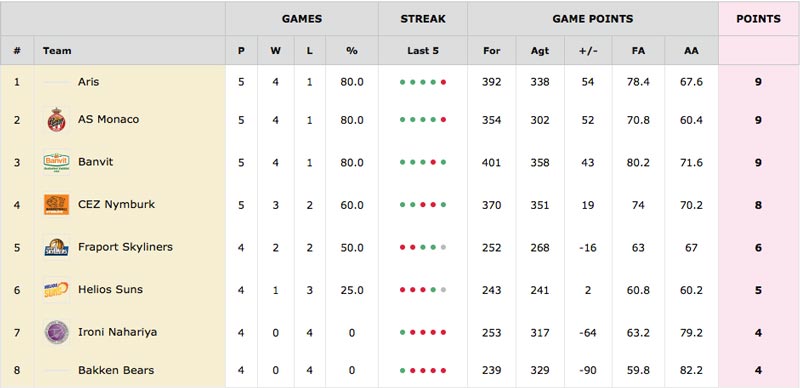The image size is (800, 388).
Task: Open the Aris team link
Action: 89,82
